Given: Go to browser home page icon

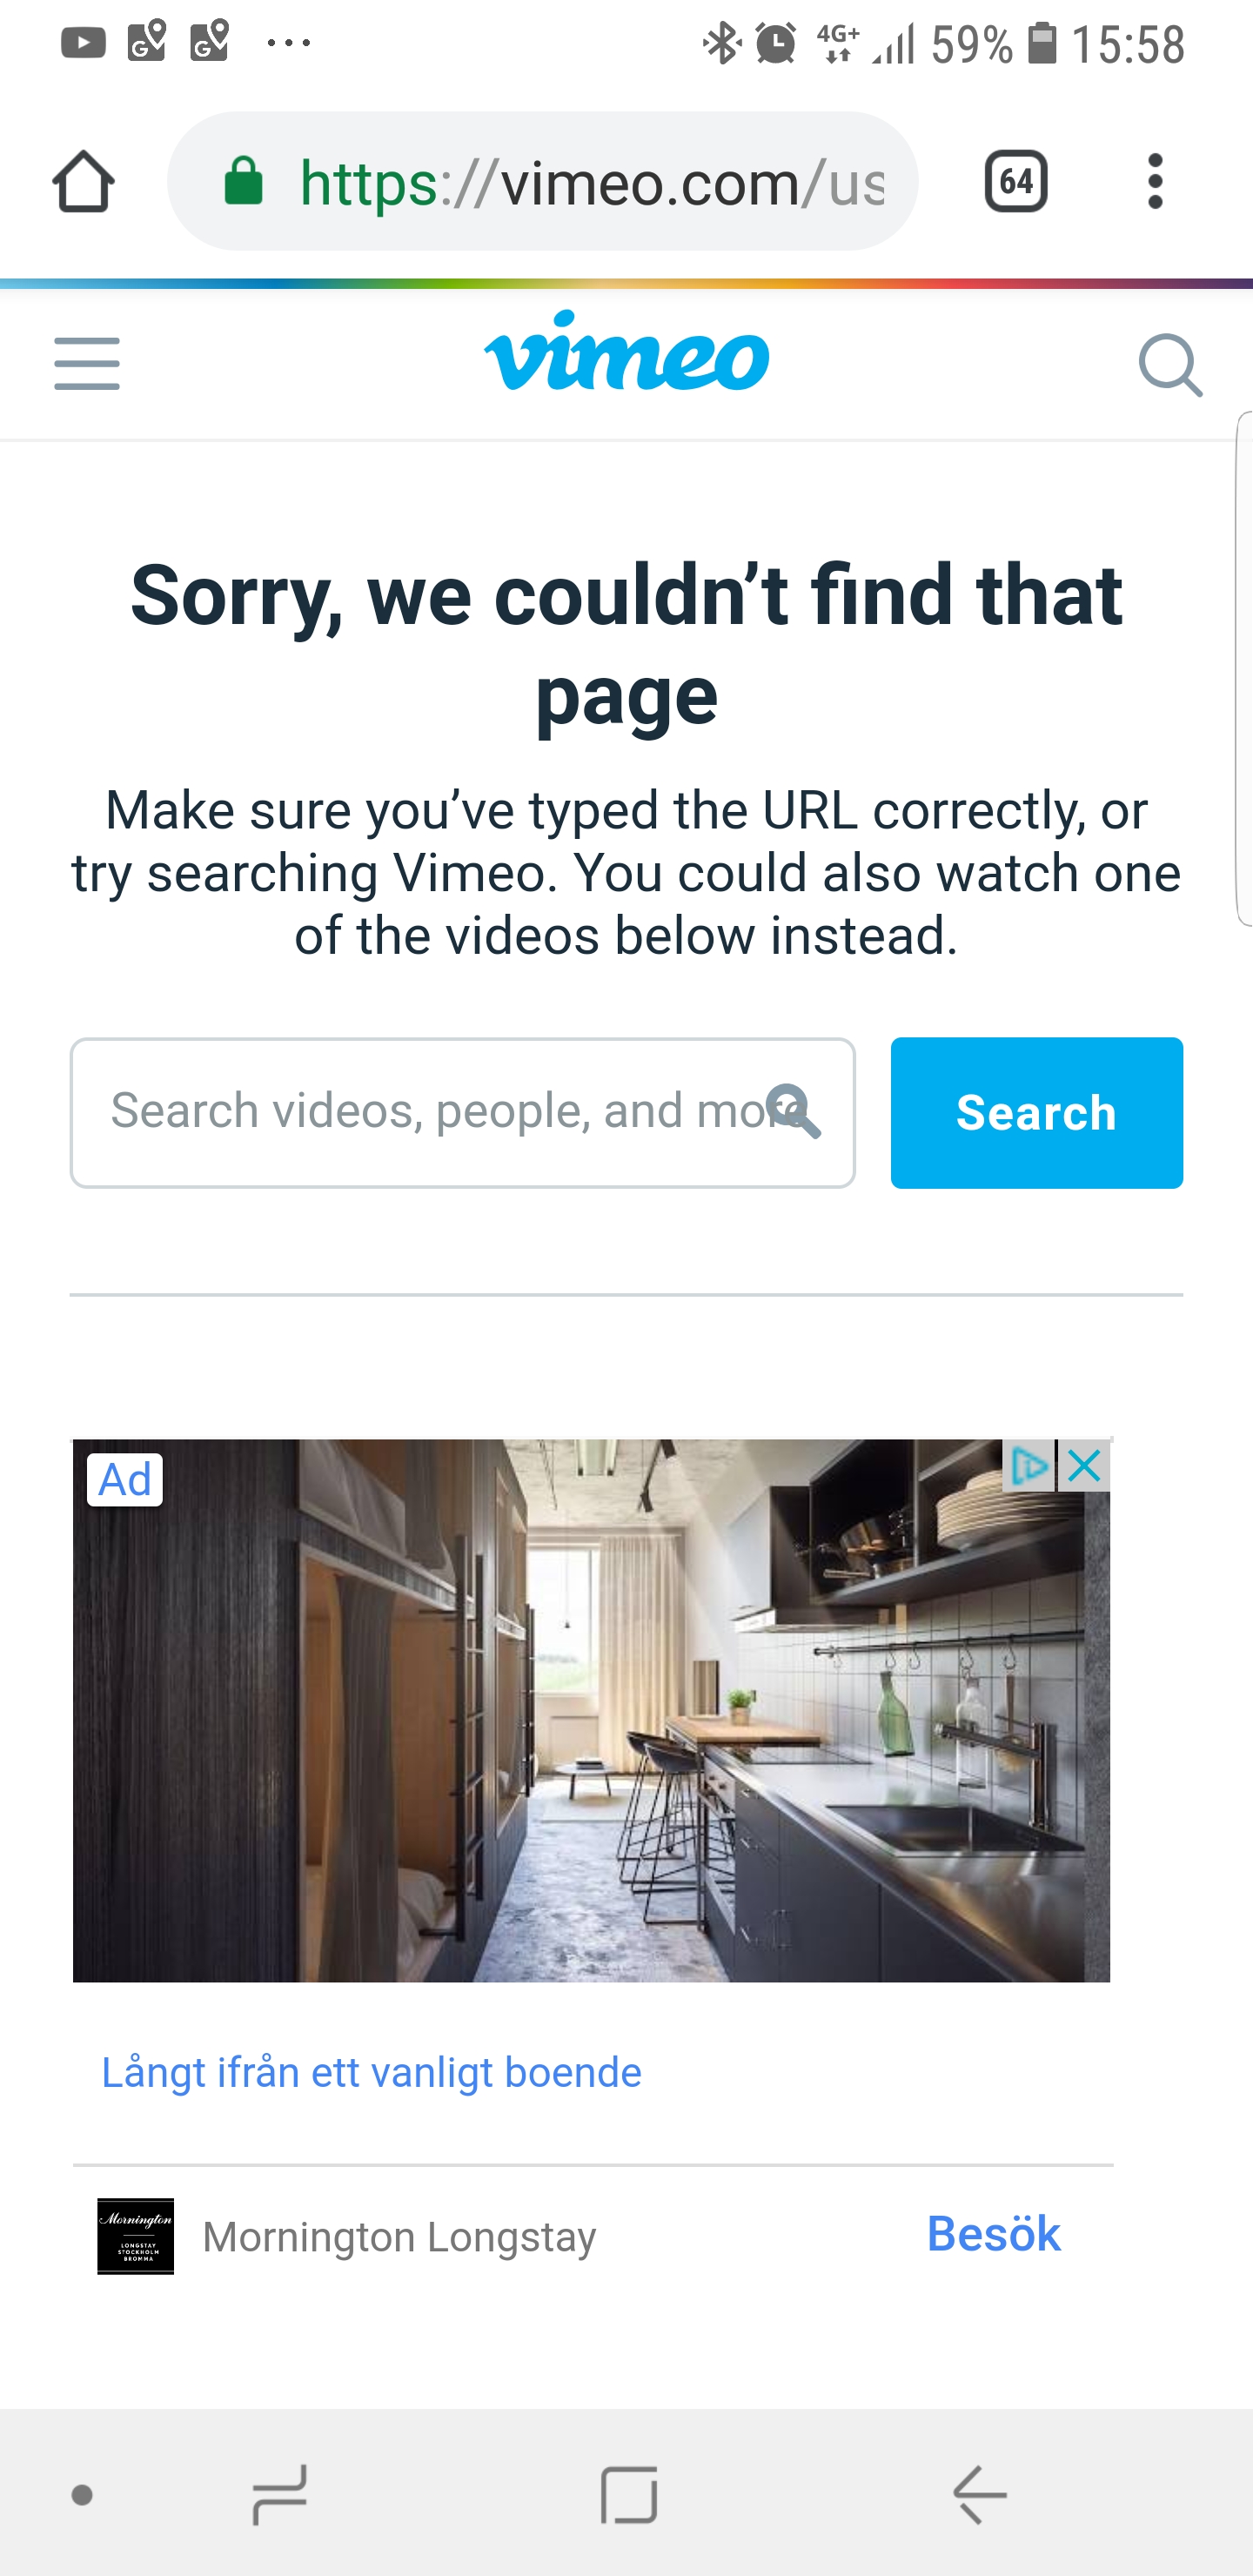Looking at the screenshot, I should 83,182.
